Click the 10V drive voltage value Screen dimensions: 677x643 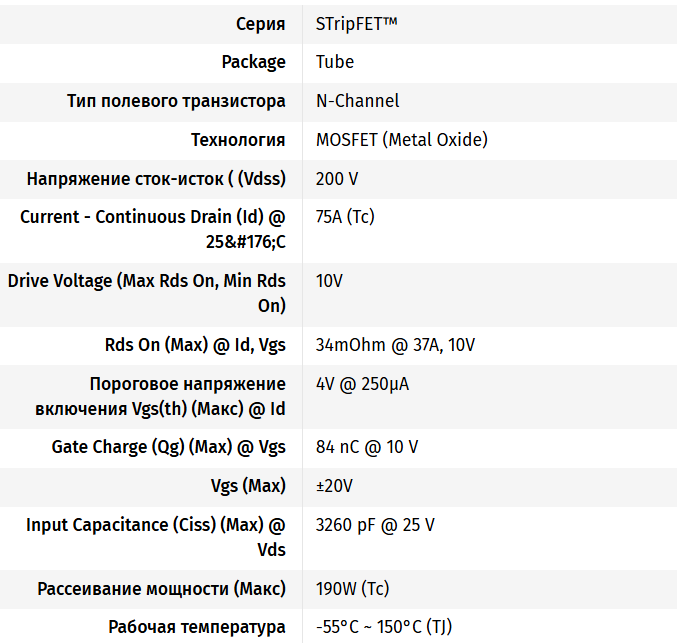pos(329,281)
